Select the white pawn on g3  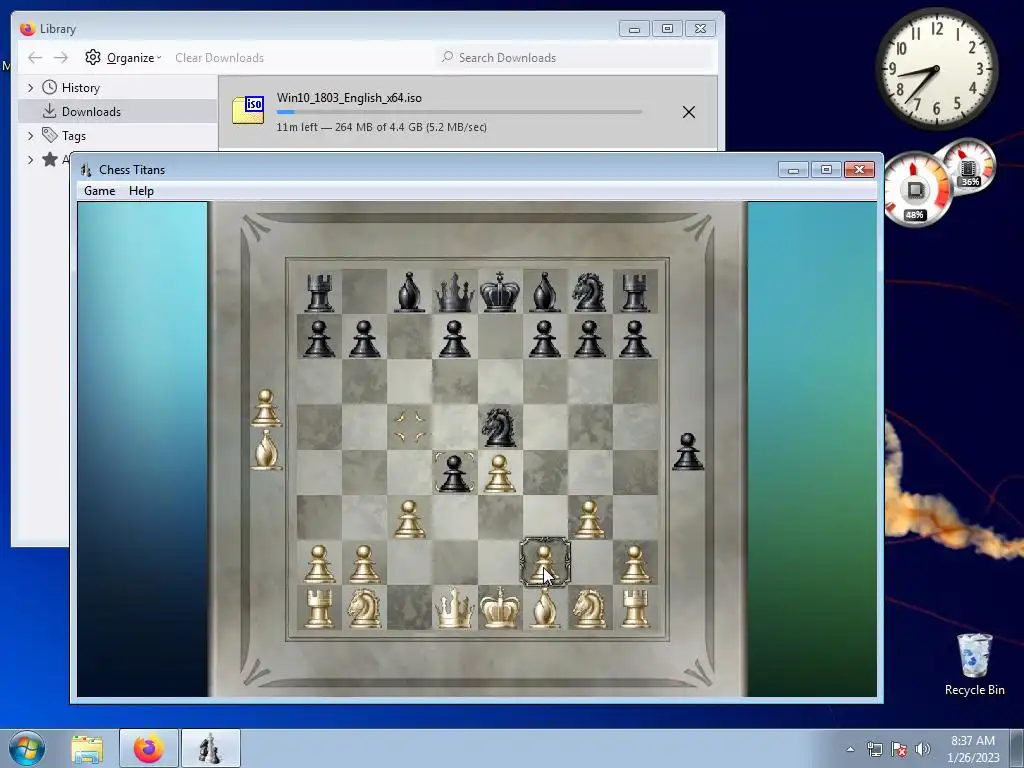(590, 519)
